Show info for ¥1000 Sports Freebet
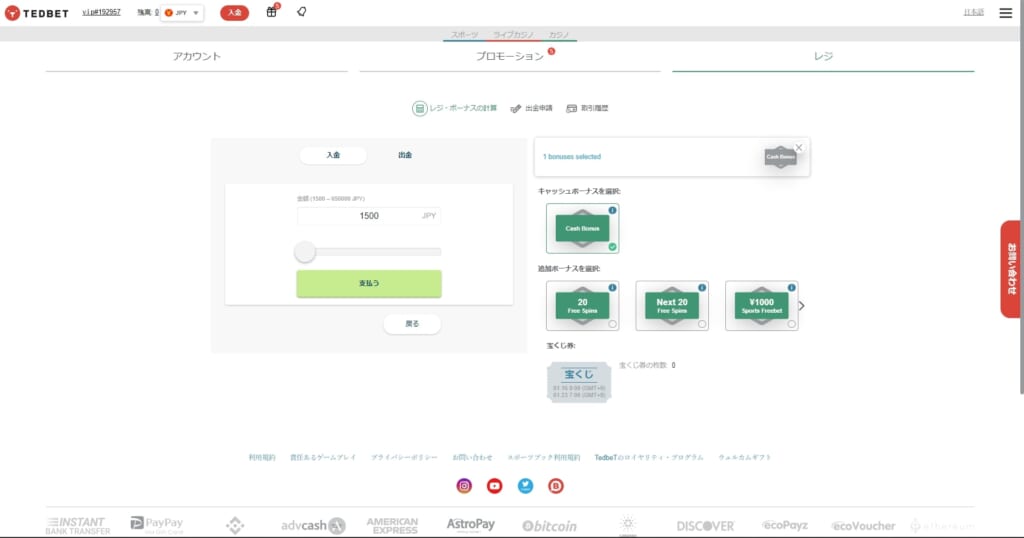This screenshot has height=538, width=1024. [x=792, y=288]
